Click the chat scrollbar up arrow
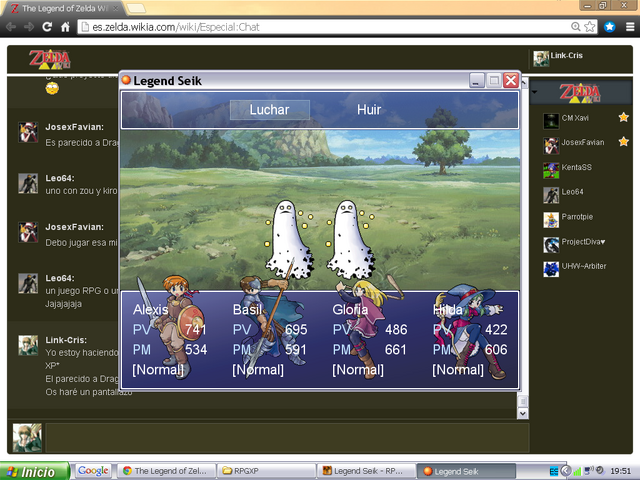Screen dimensions: 640x480 [x=524, y=83]
